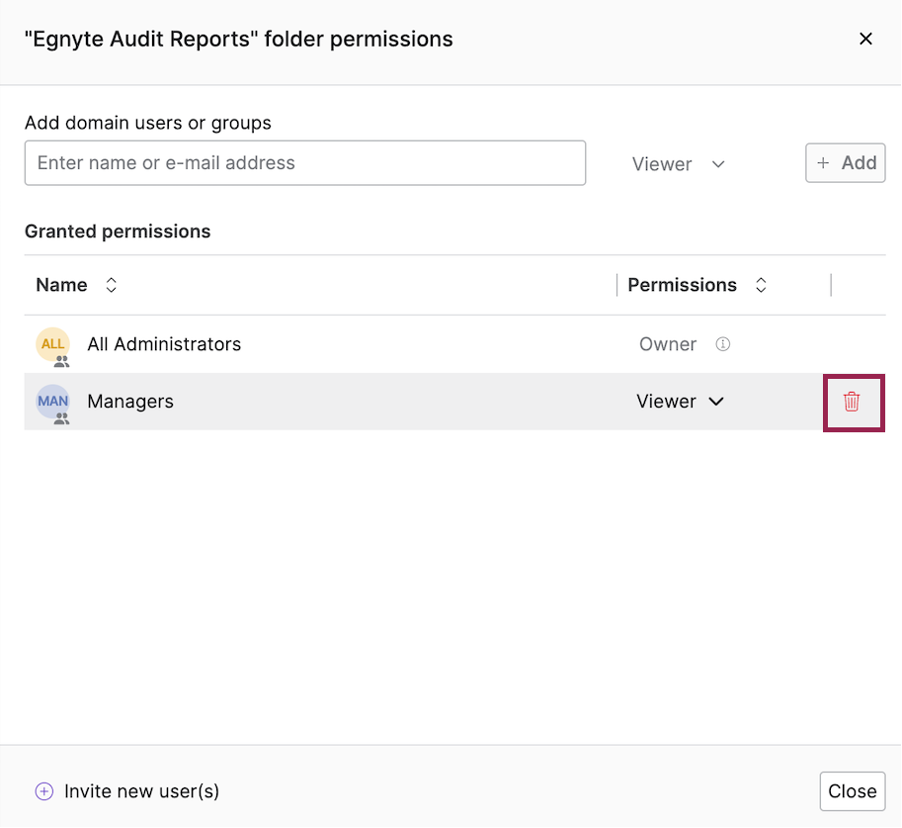Click the MAN avatar for Managers group
The width and height of the screenshot is (902, 828).
pos(52,402)
